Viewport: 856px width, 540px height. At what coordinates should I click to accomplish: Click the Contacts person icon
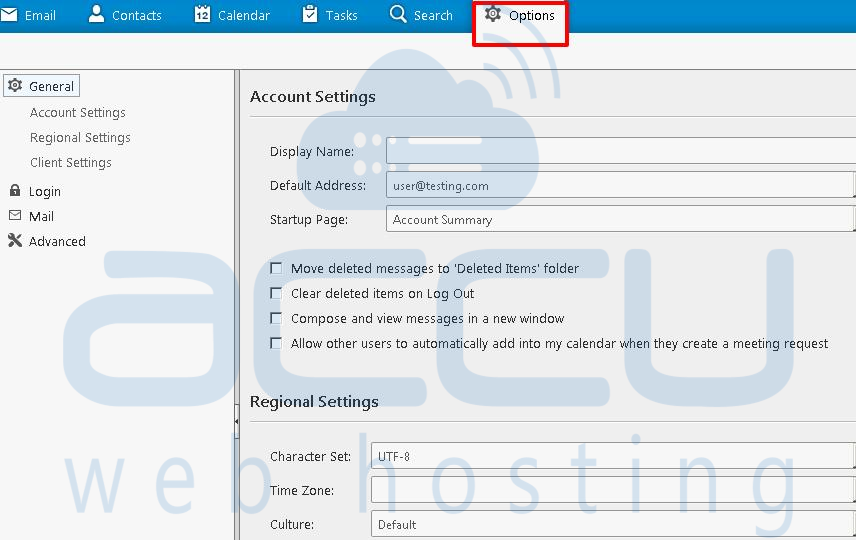pos(96,14)
